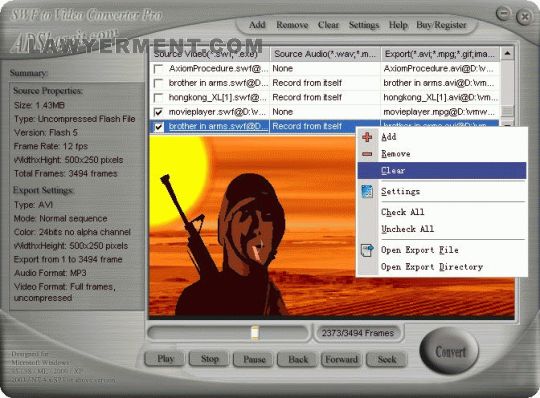540x398 pixels.
Task: Click the Mode: Normal sequence text
Action: (60, 219)
